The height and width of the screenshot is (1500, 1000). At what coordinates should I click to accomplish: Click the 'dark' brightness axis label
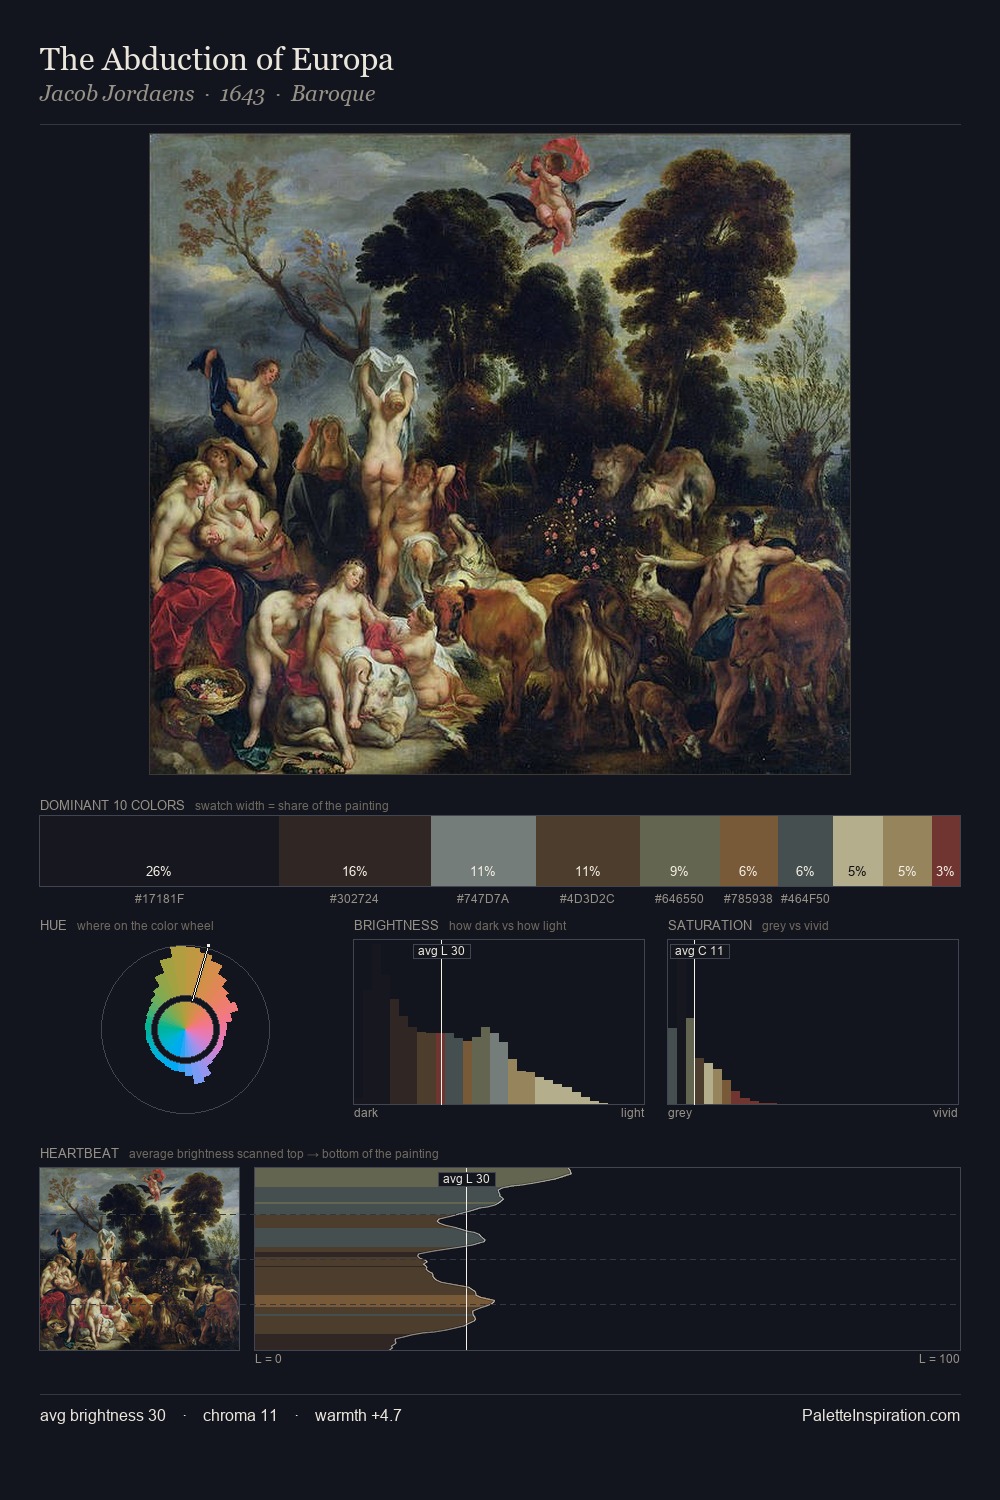(x=366, y=1113)
